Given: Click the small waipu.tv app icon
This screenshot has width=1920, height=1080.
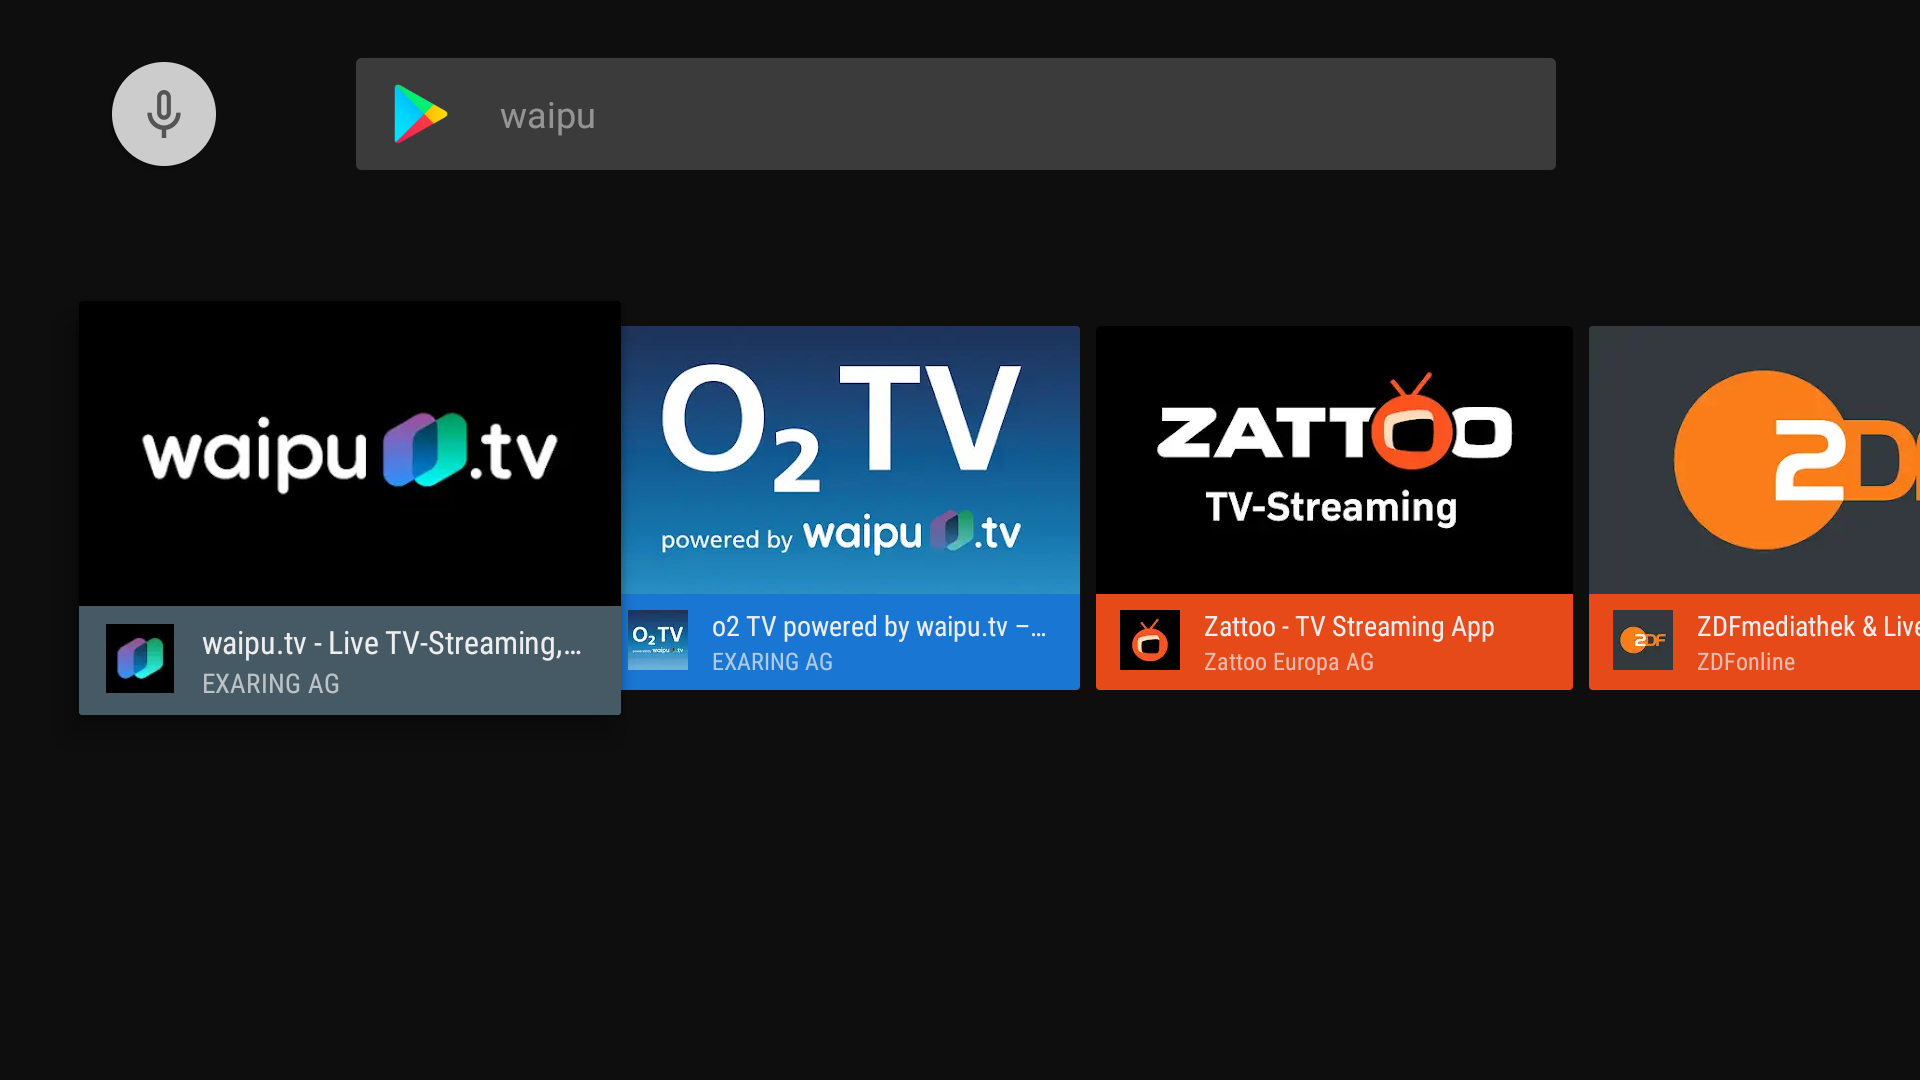Looking at the screenshot, I should click(x=140, y=659).
